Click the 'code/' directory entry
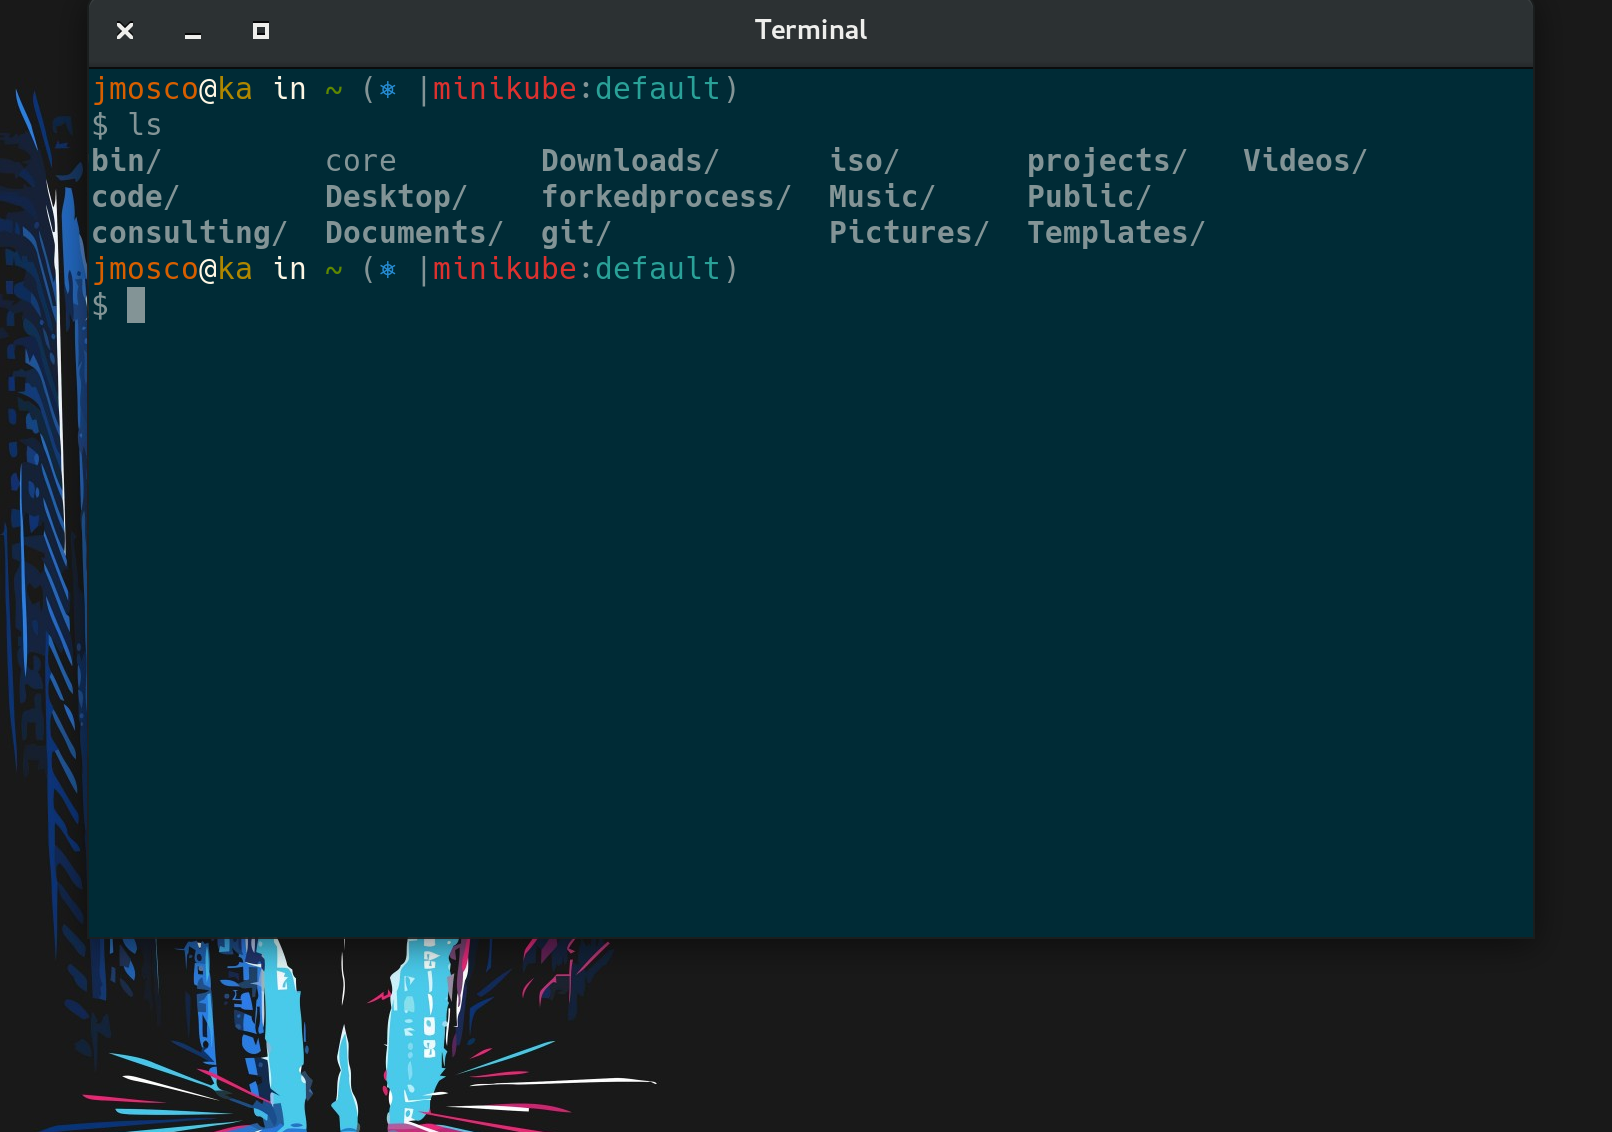Screen dimensions: 1612x1132 click(135, 196)
